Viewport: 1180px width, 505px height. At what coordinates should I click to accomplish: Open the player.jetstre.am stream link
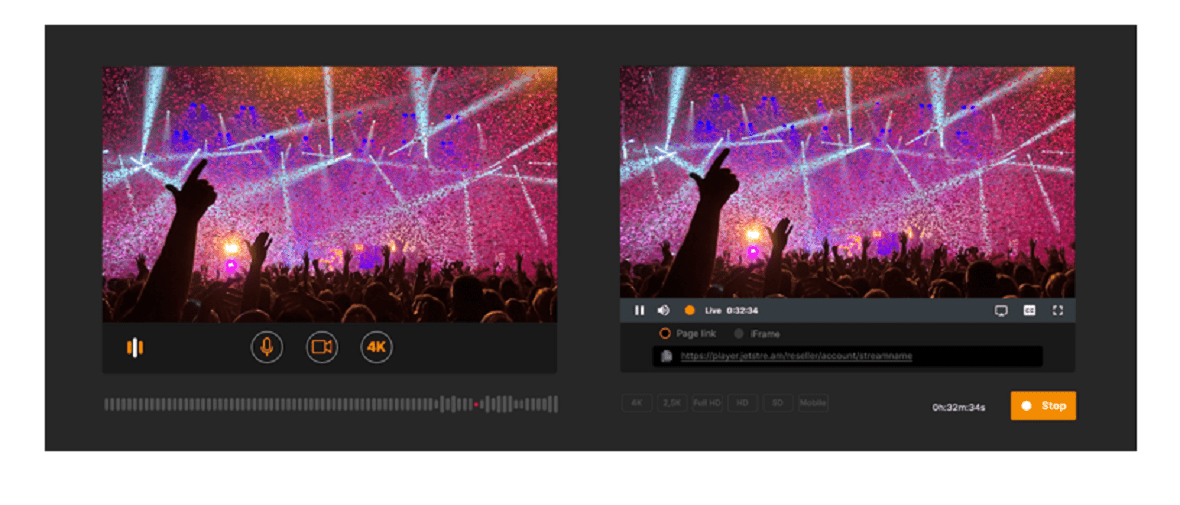tap(796, 356)
